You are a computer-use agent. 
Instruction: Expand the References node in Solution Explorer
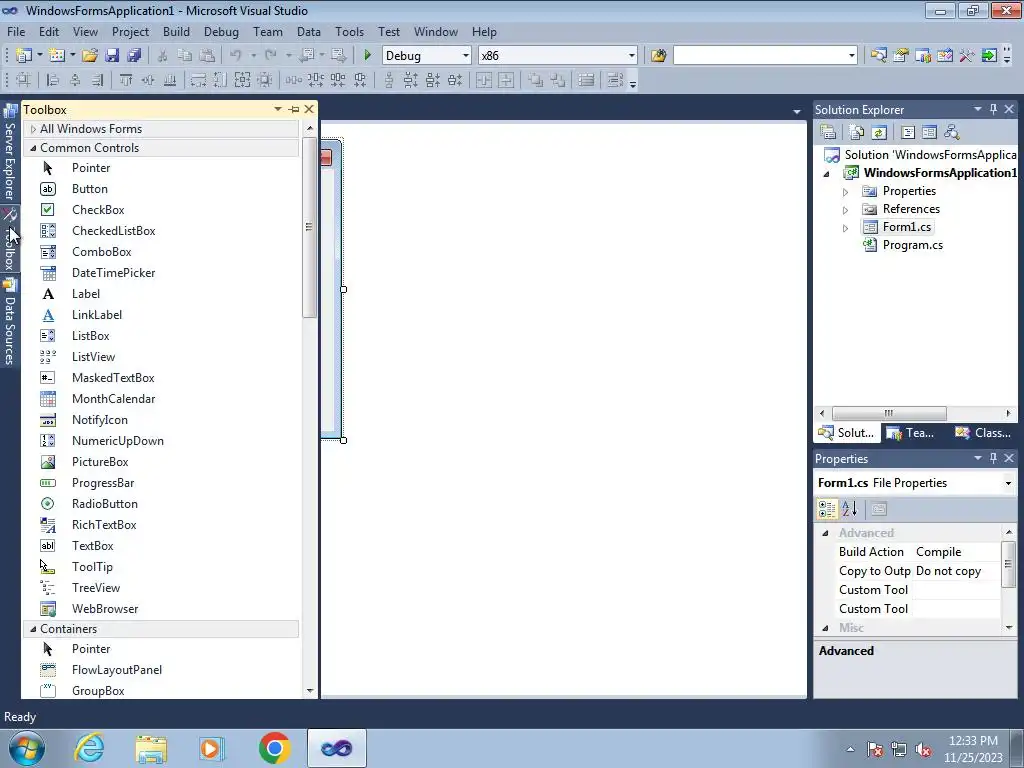pos(845,210)
